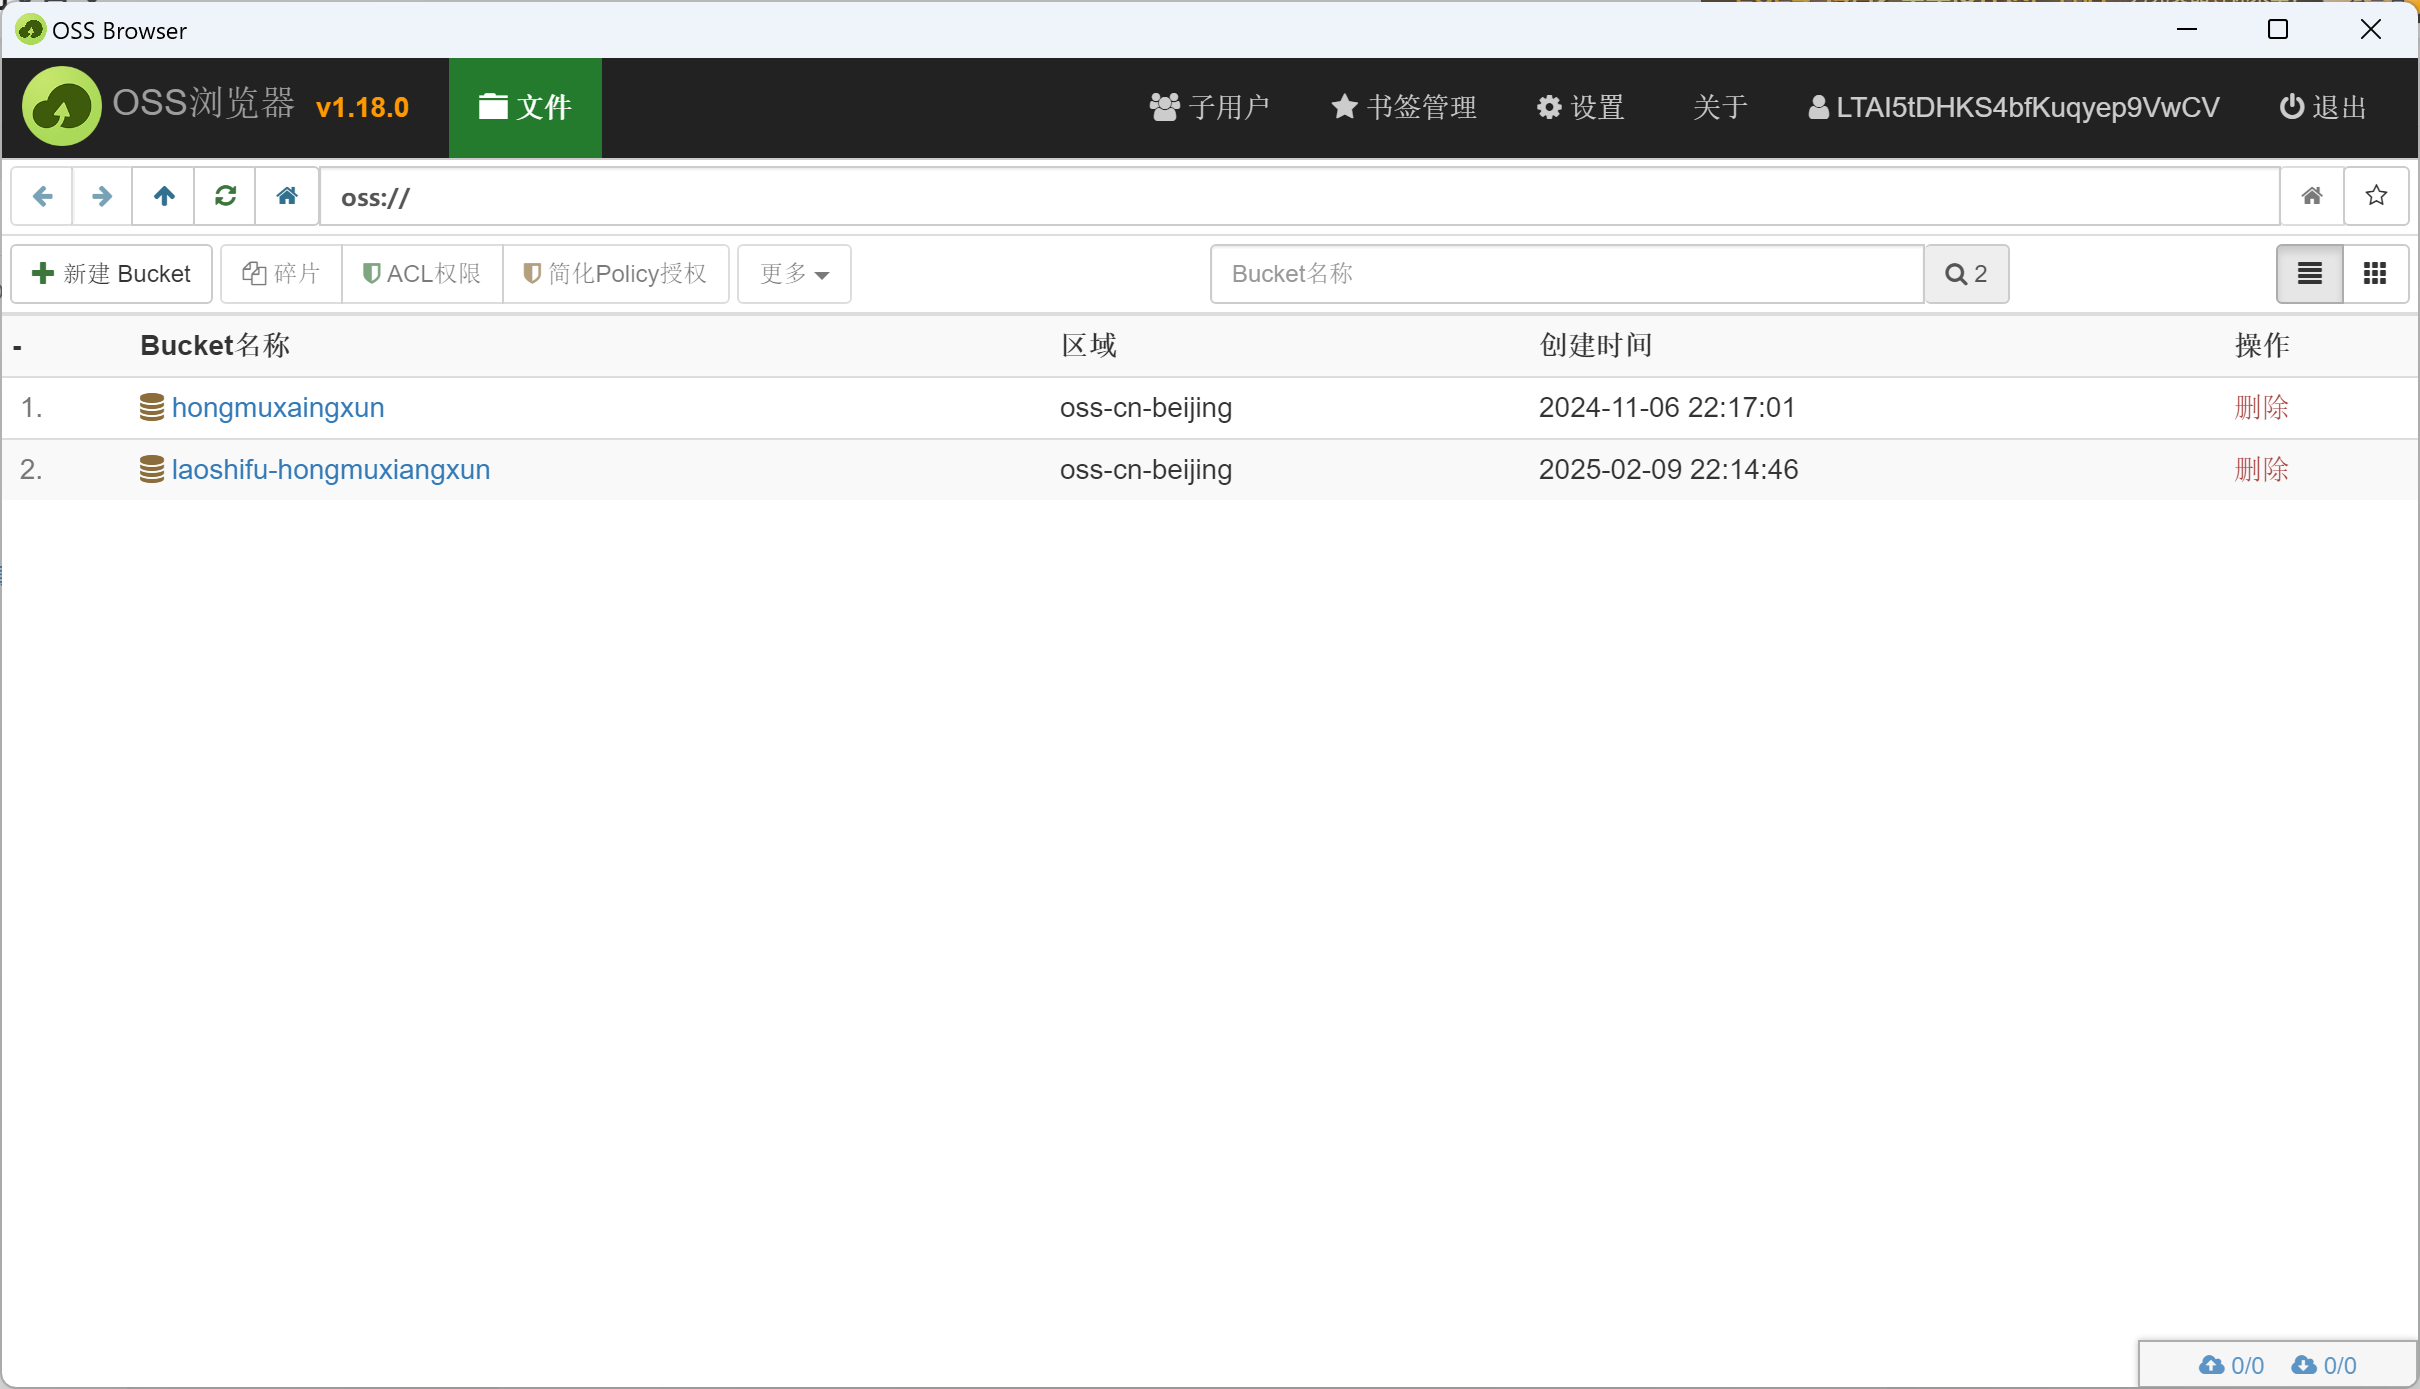Click the search magnifier button

pyautogui.click(x=1966, y=274)
